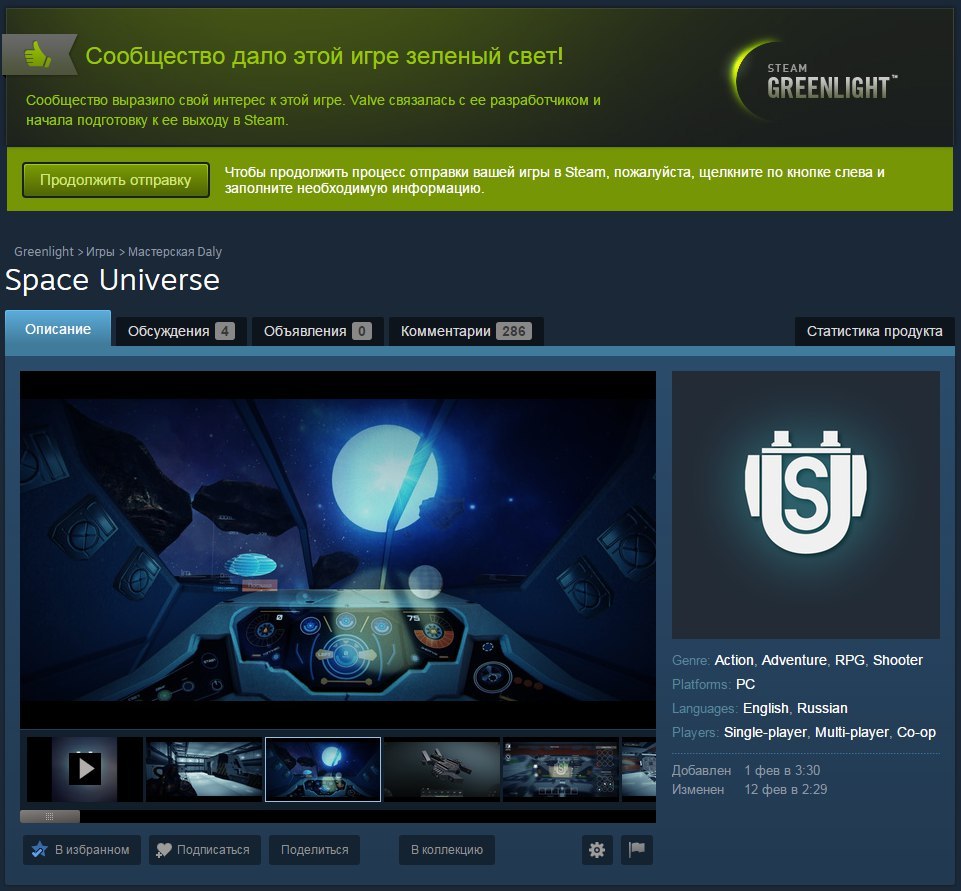Select the ship interior corridor thumbnail
The width and height of the screenshot is (961, 891).
point(204,769)
